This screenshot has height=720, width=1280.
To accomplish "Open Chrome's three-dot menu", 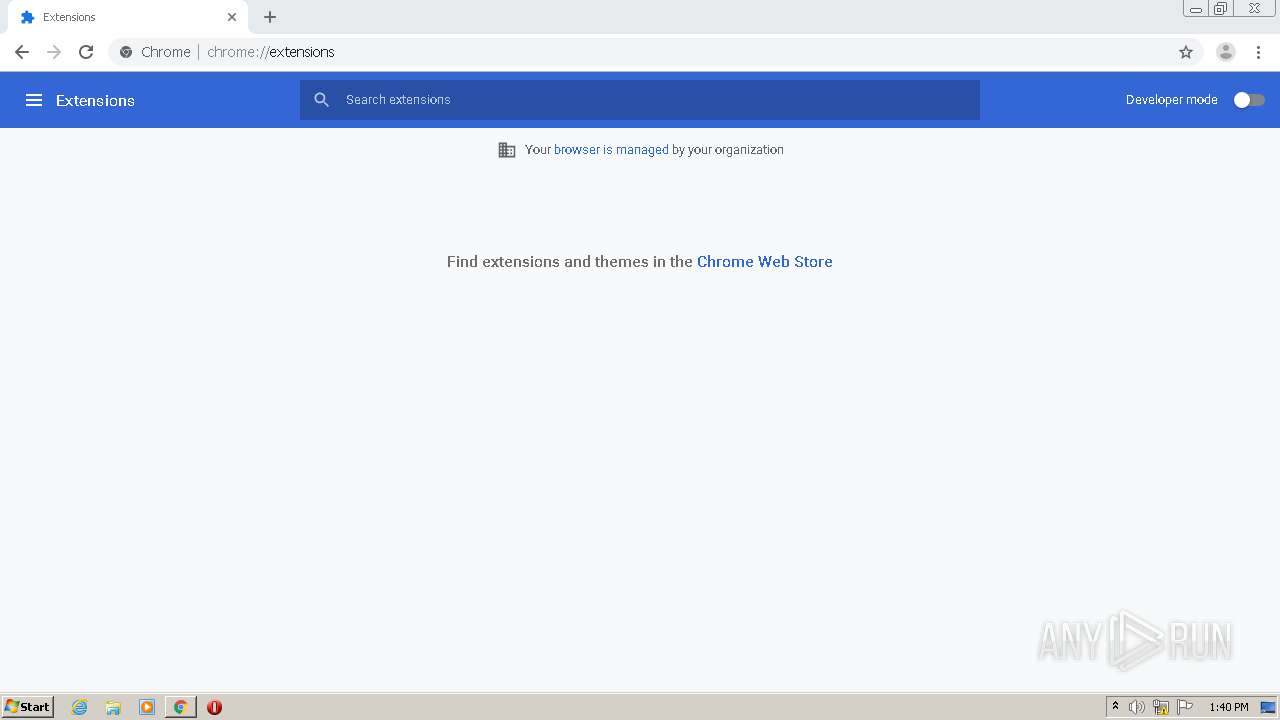I will [1259, 52].
